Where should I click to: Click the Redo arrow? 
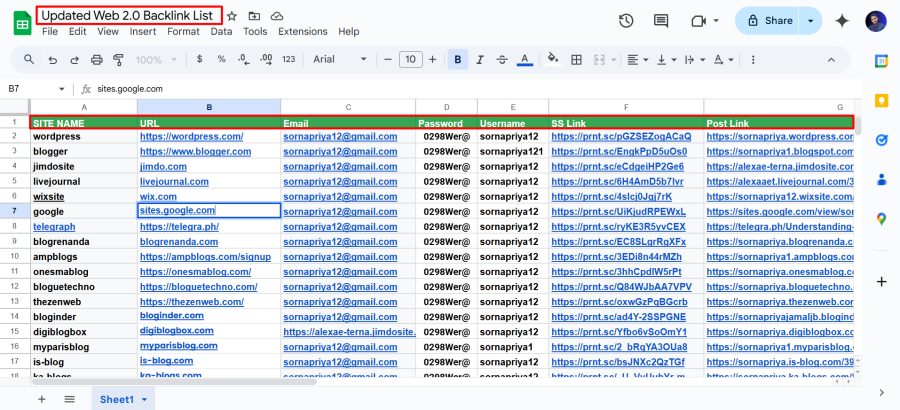point(75,60)
